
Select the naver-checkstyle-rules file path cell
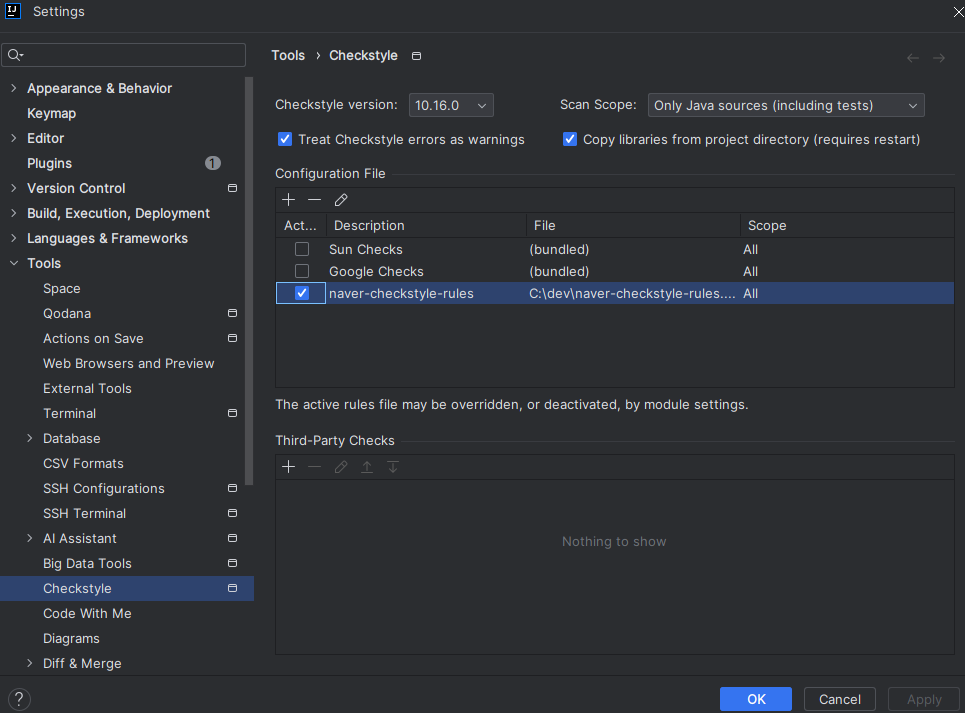pos(632,293)
